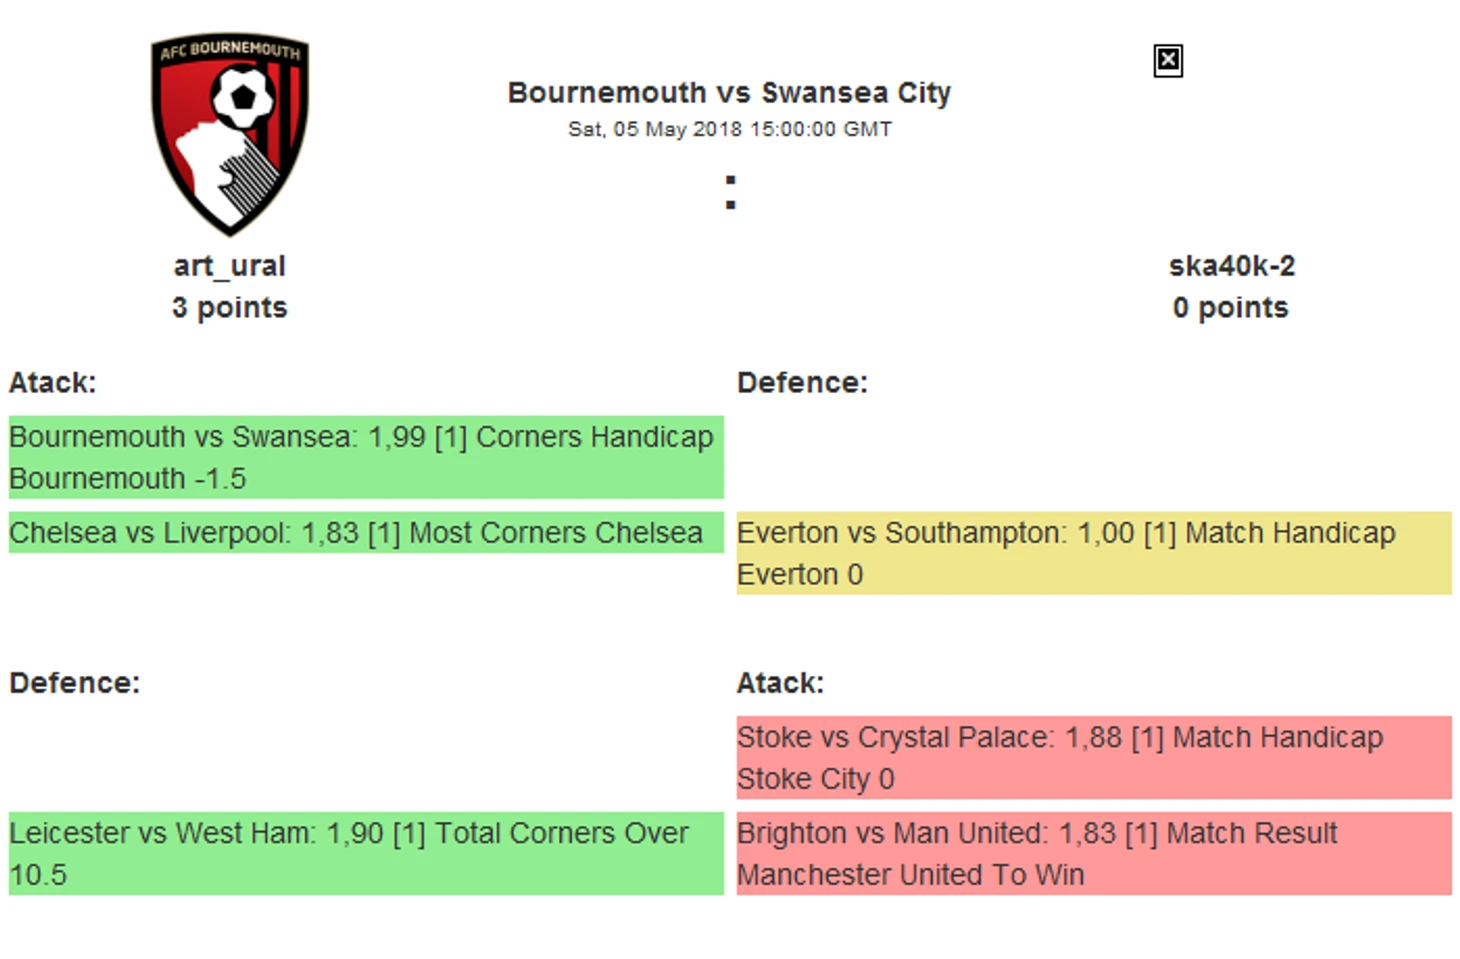The image size is (1460, 959).
Task: Click the score colon separator
Action: click(x=731, y=192)
